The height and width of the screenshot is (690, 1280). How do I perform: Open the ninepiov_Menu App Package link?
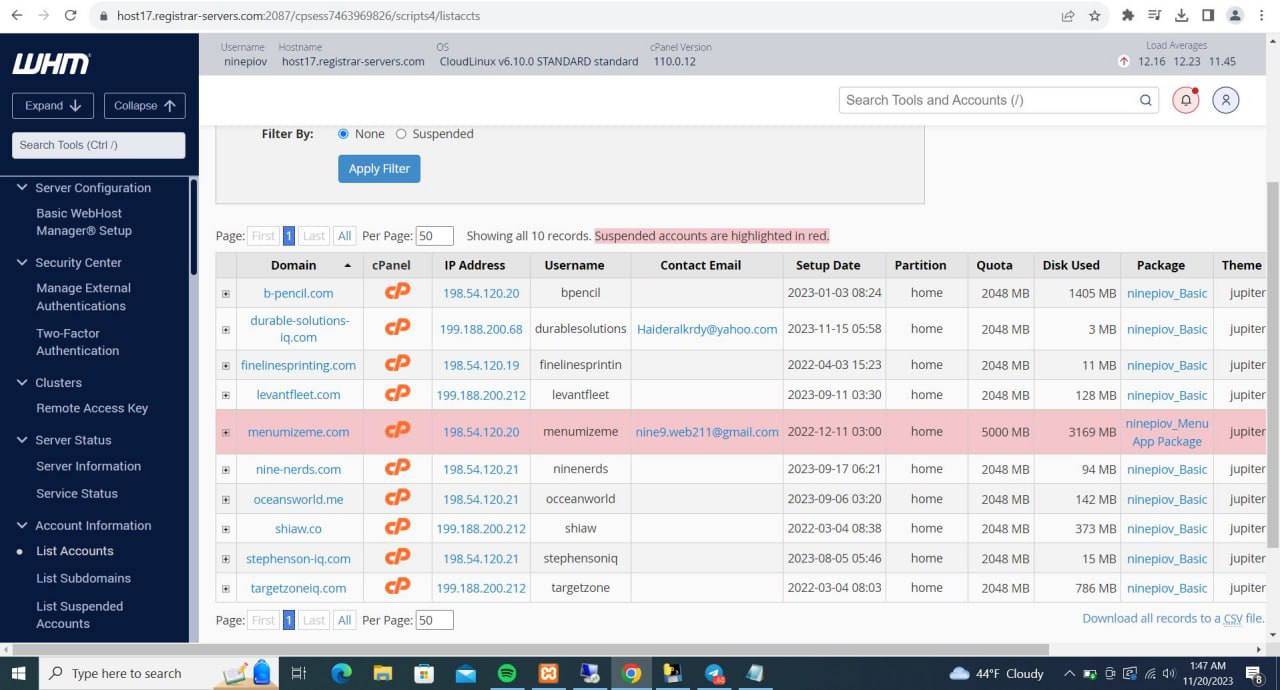pyautogui.click(x=1167, y=432)
